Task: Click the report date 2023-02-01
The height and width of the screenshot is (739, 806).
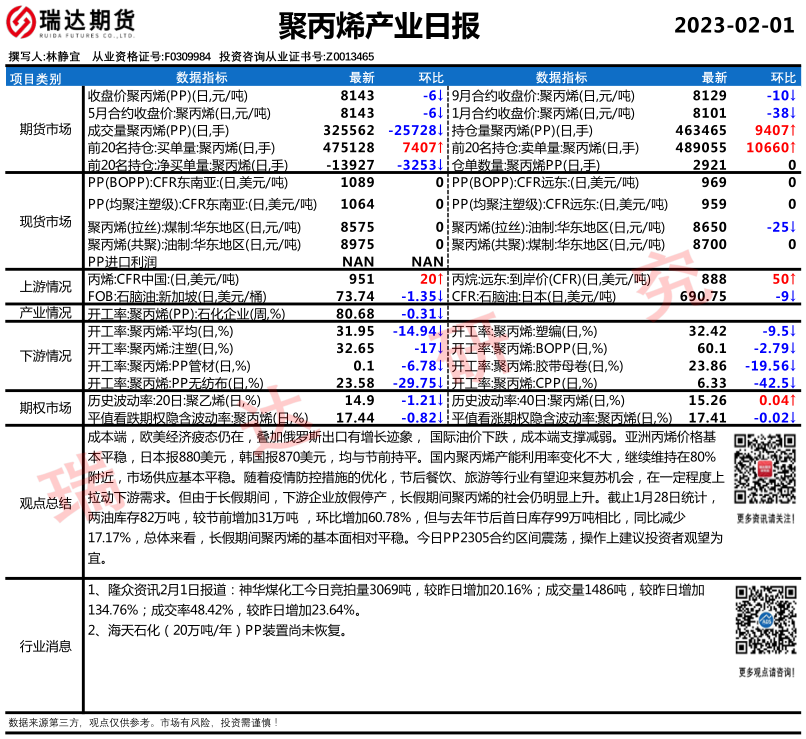Action: click(x=734, y=25)
